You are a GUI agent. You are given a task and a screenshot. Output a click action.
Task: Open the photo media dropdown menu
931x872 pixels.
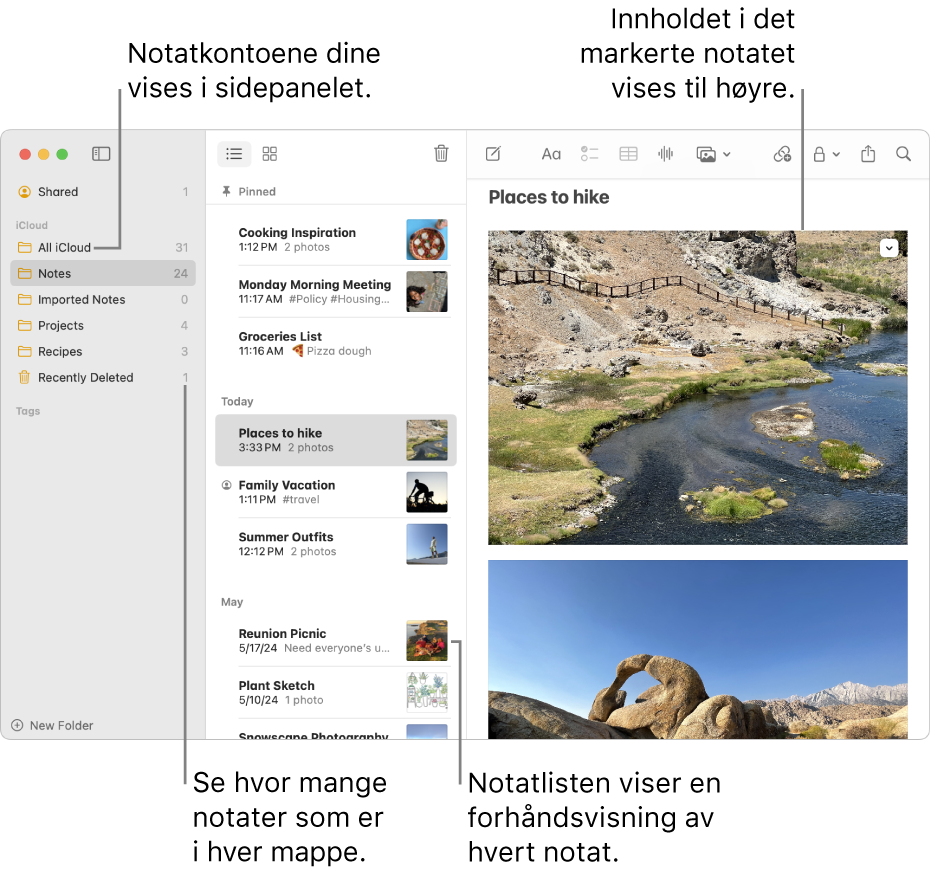tap(714, 154)
